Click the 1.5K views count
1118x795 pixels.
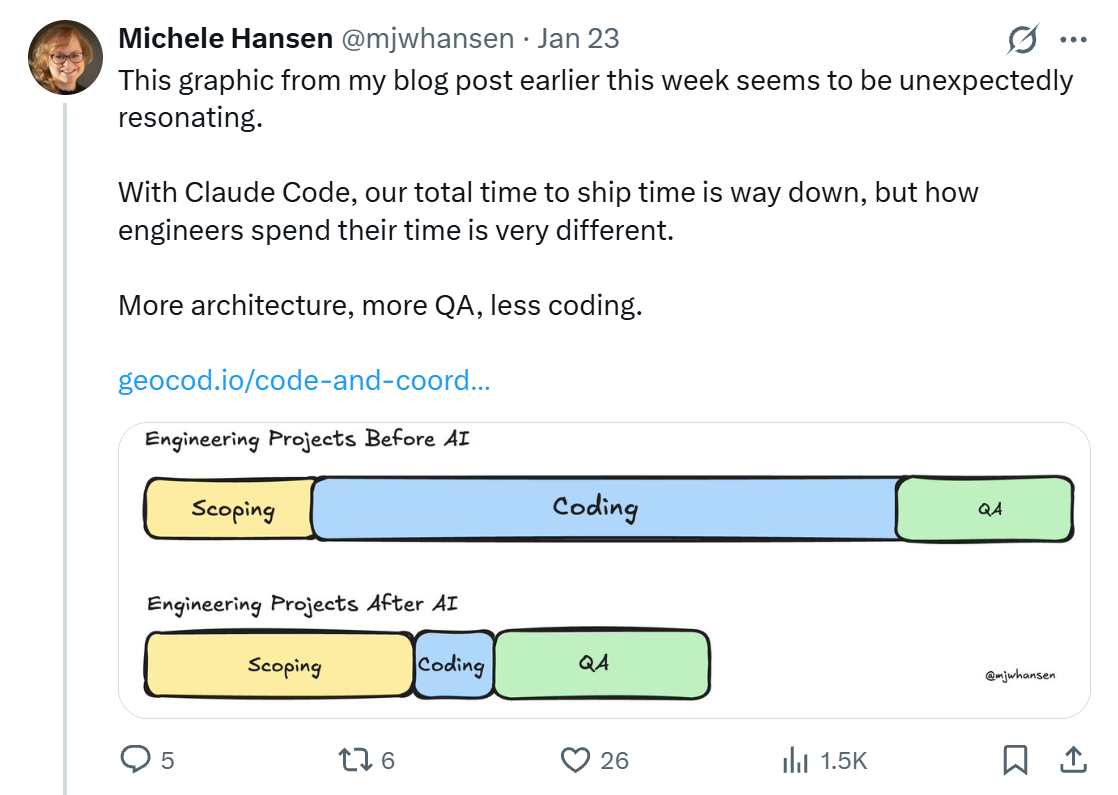coord(843,761)
